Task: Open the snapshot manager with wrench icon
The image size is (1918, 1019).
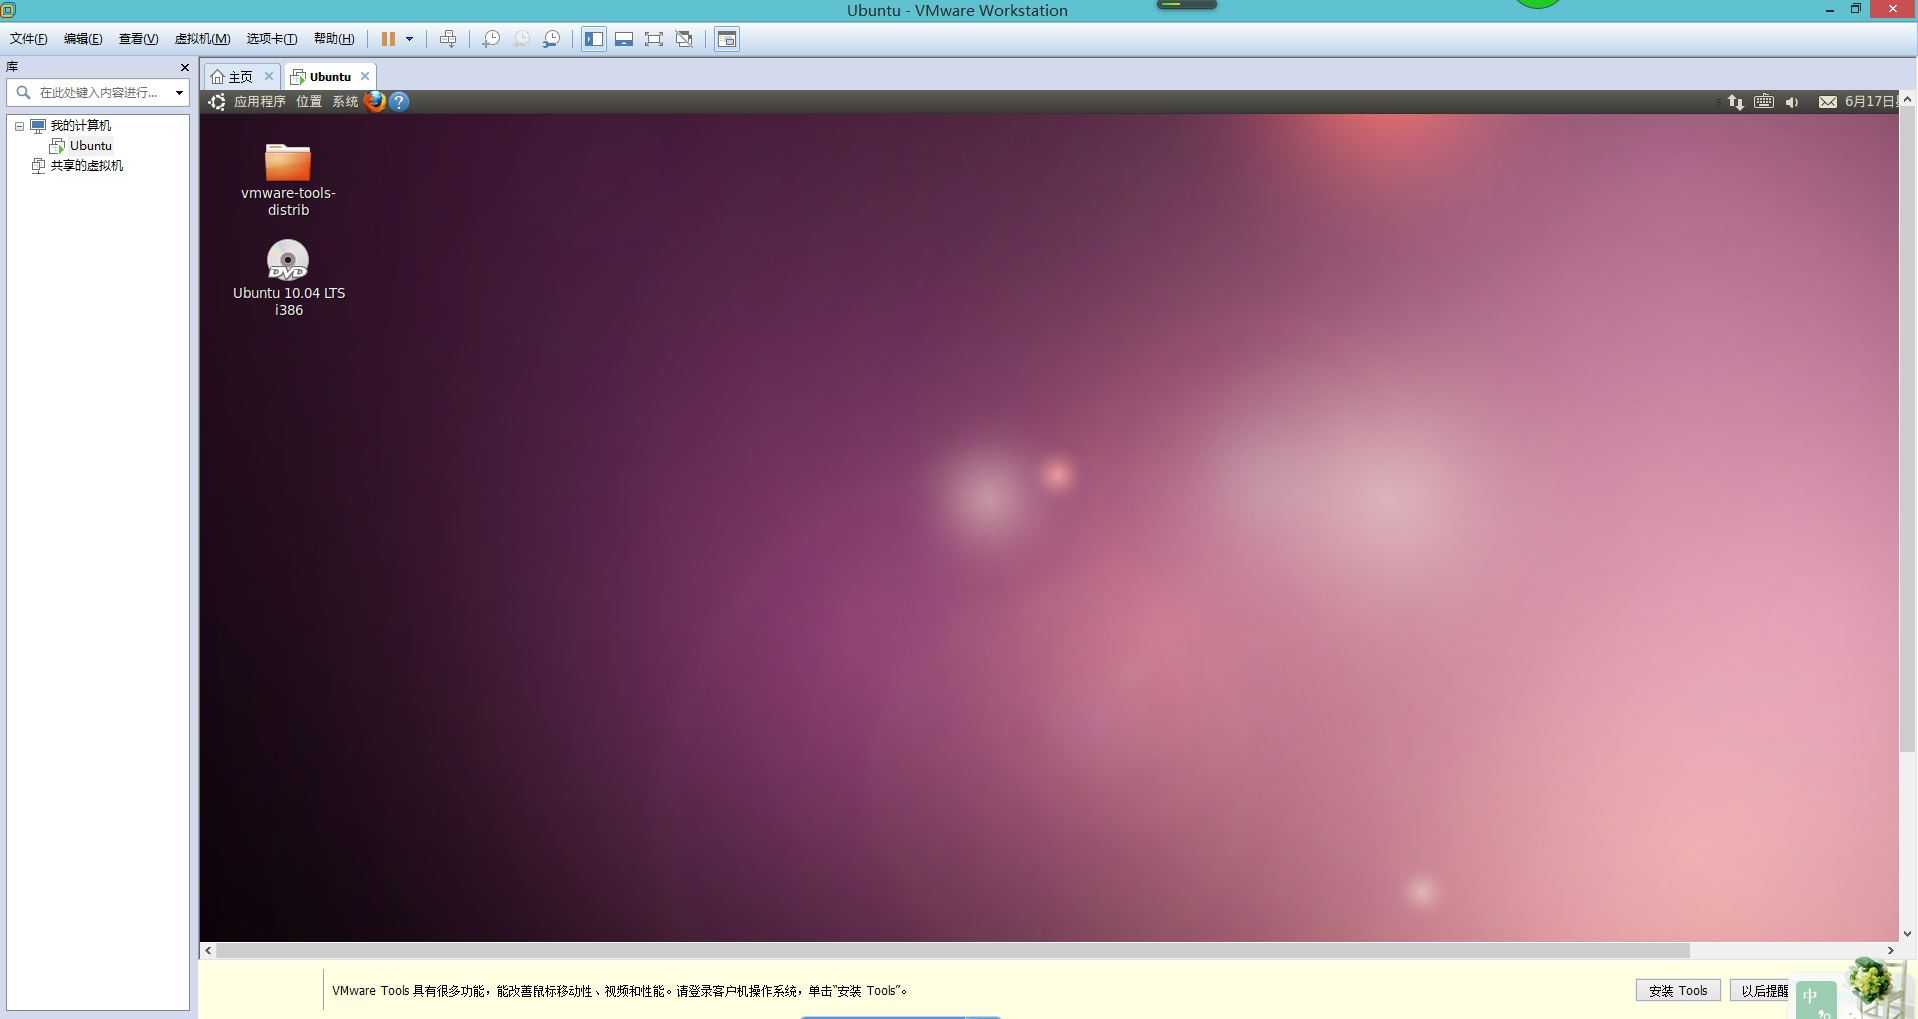Action: point(551,39)
